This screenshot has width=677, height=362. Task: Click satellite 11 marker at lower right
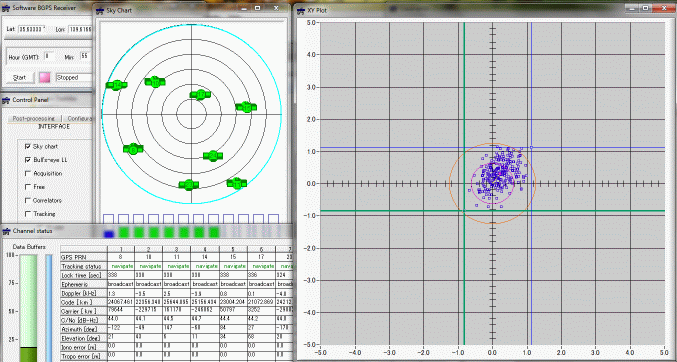tap(237, 183)
